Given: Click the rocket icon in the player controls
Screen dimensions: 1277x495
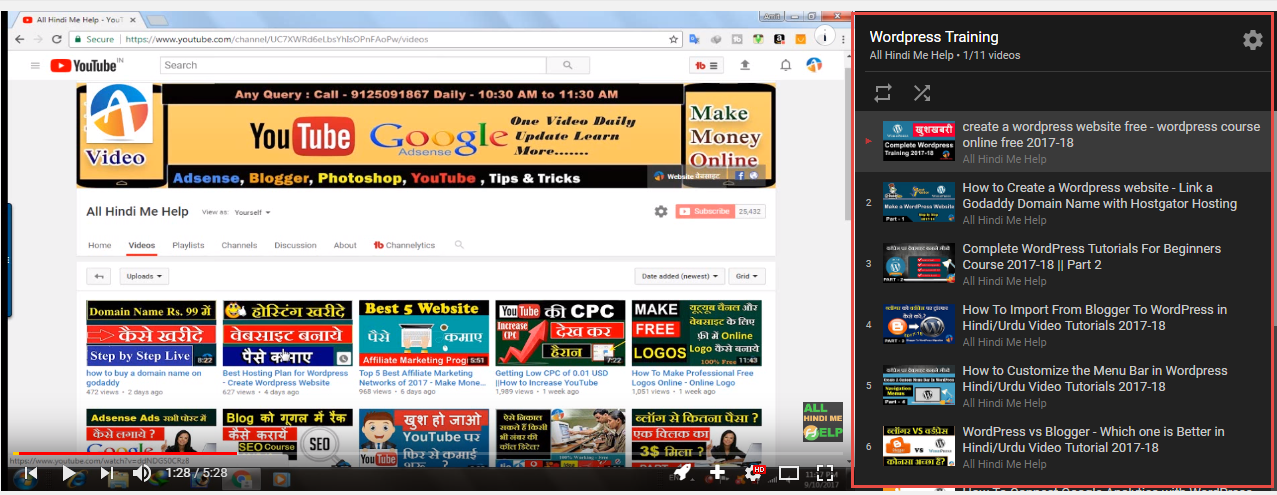Looking at the screenshot, I should (x=682, y=473).
